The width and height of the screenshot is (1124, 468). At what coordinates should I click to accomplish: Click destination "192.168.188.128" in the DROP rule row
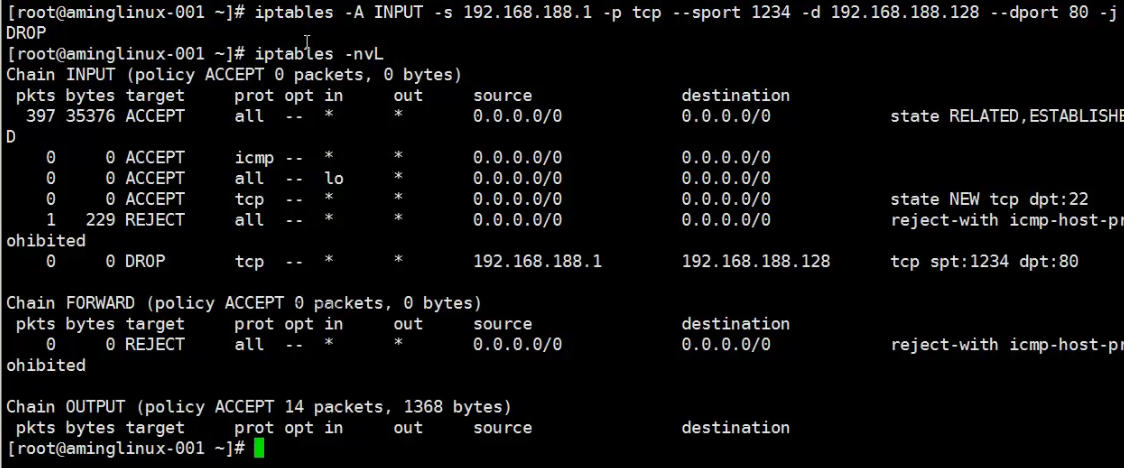pyautogui.click(x=756, y=262)
